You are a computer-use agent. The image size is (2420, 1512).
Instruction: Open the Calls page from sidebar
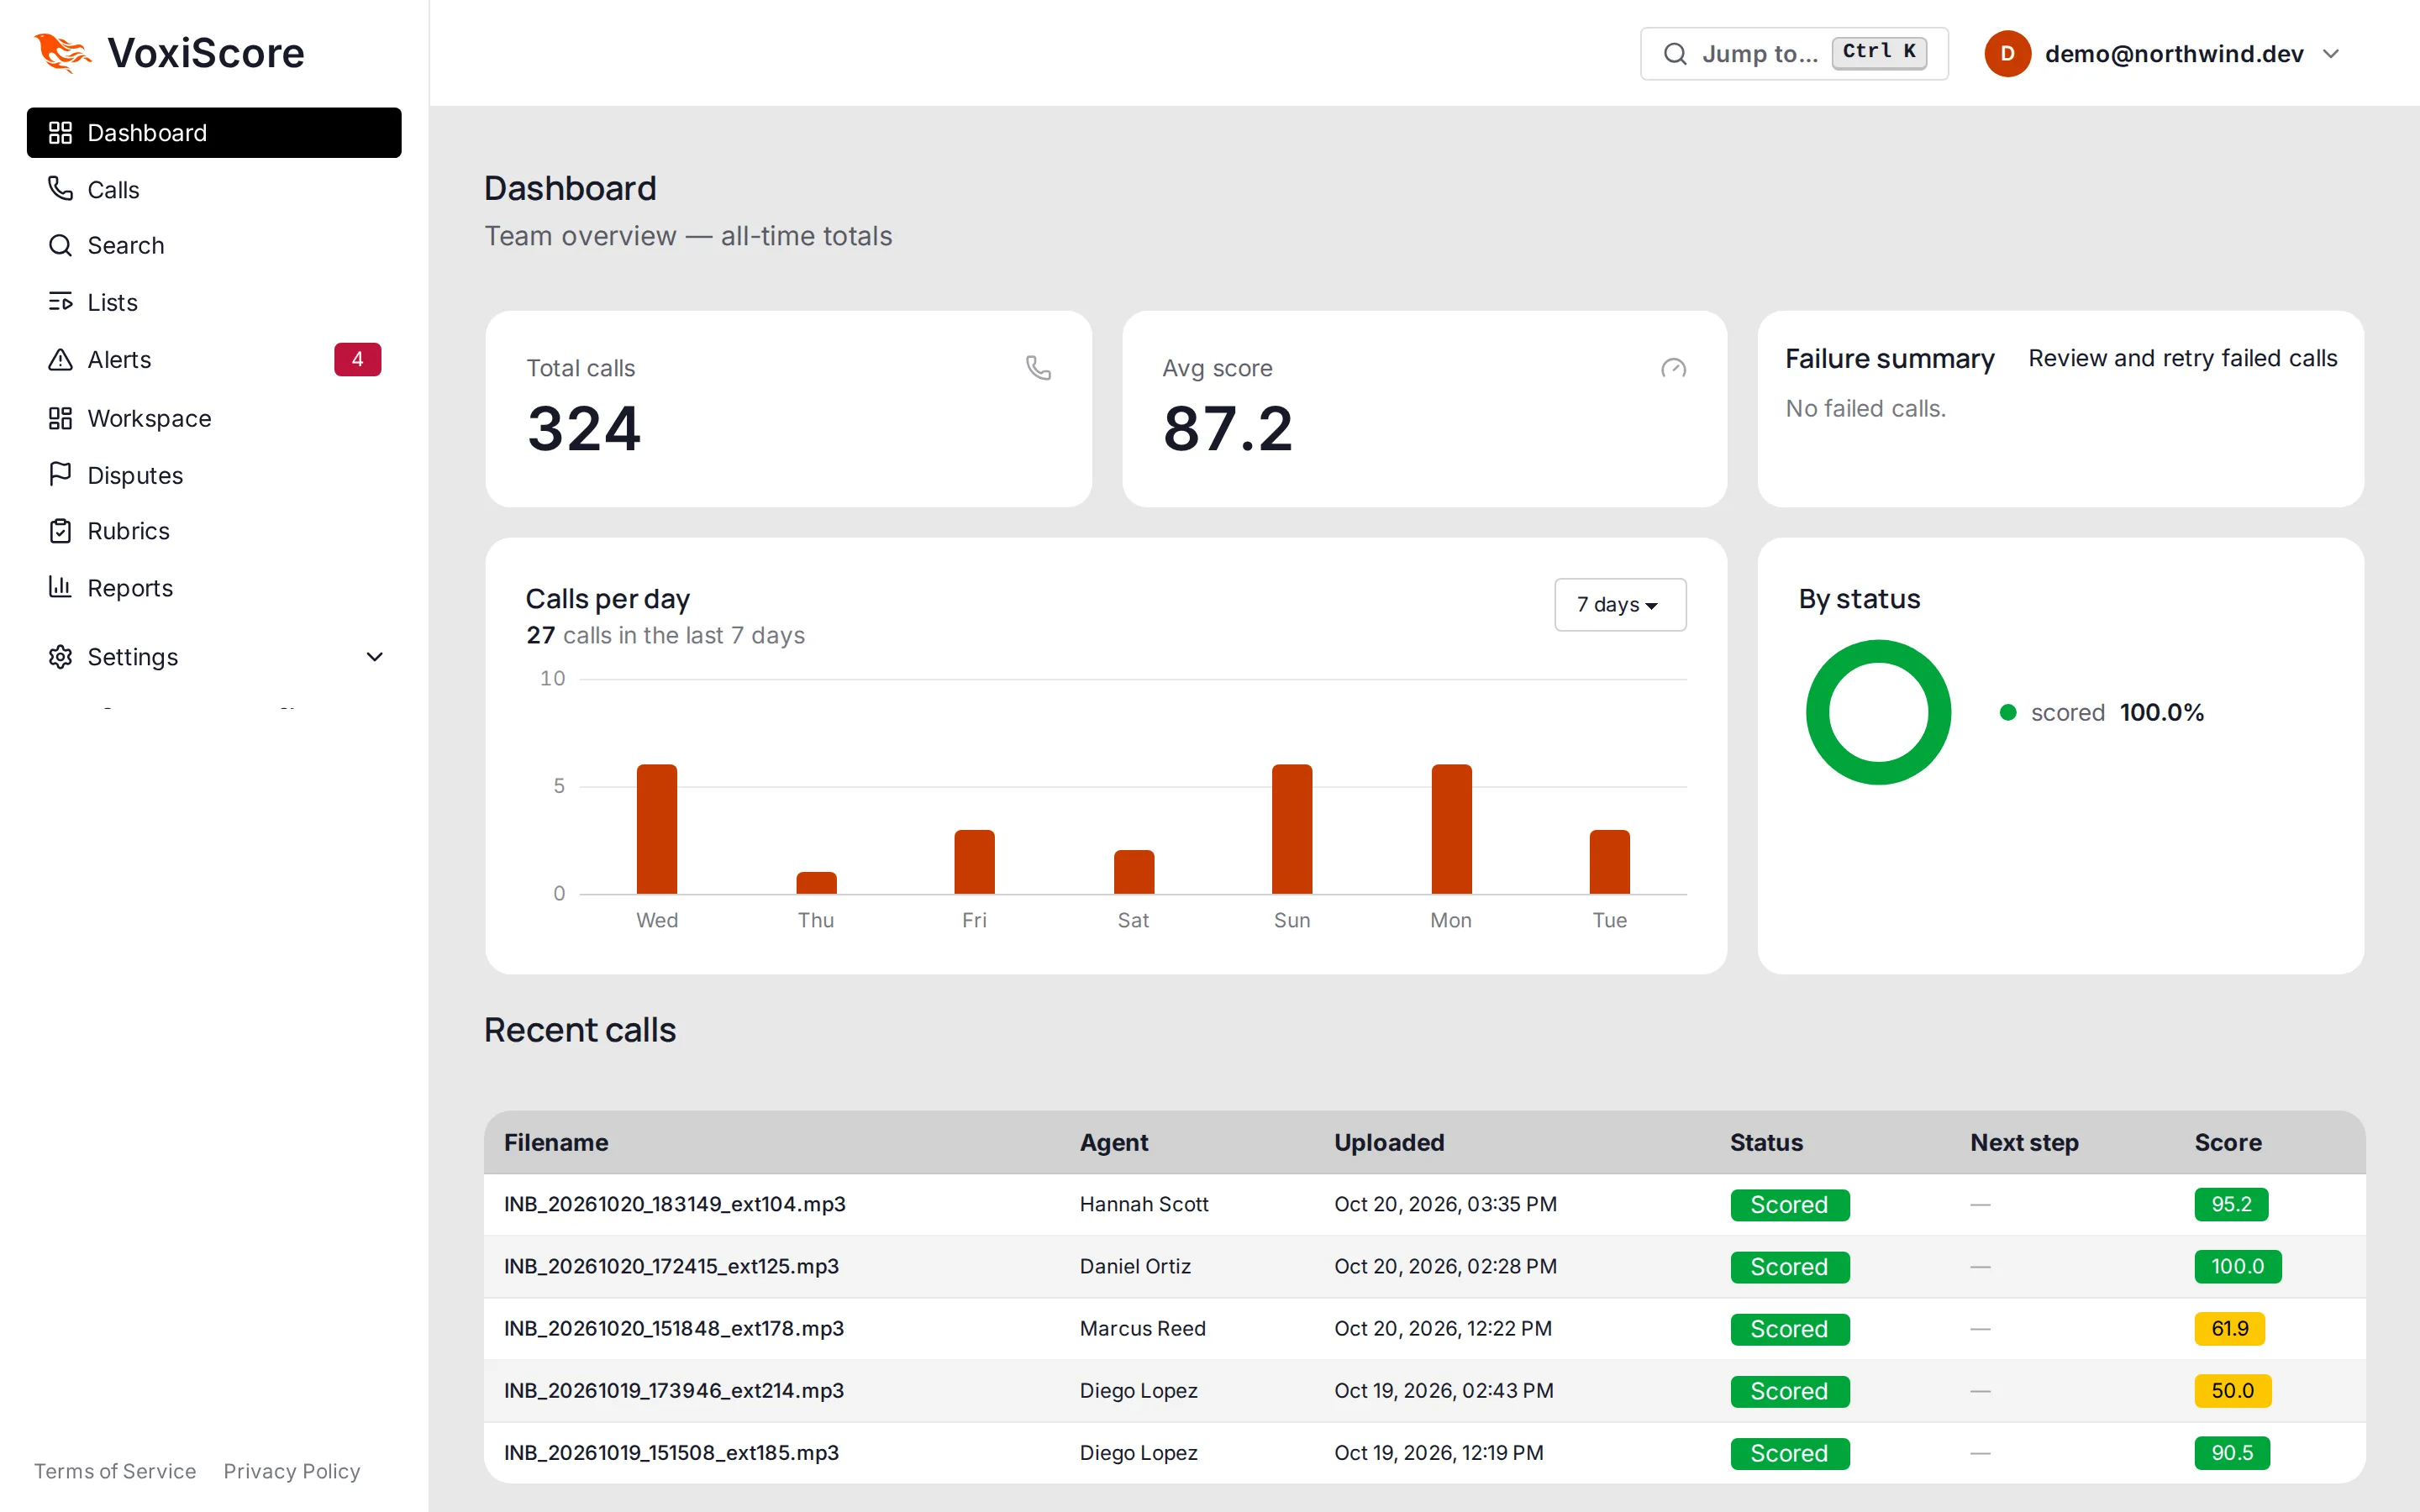tap(214, 189)
